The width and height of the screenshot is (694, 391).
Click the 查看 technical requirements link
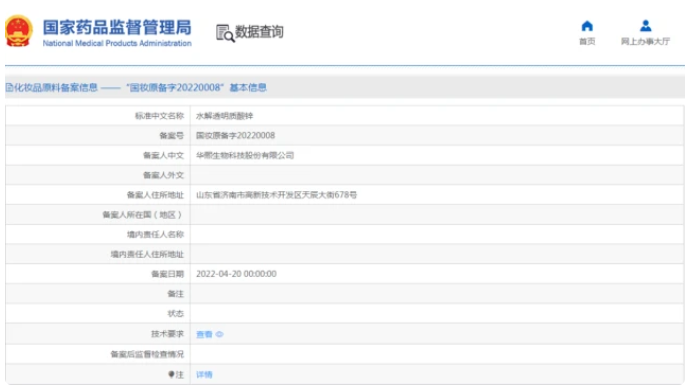(204, 334)
